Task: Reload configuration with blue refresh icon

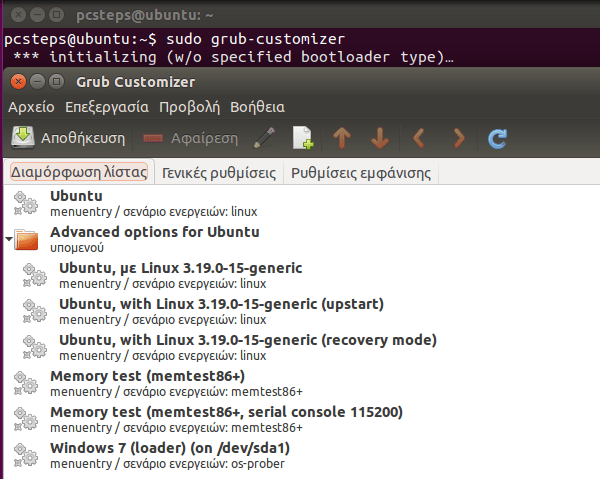Action: point(497,138)
